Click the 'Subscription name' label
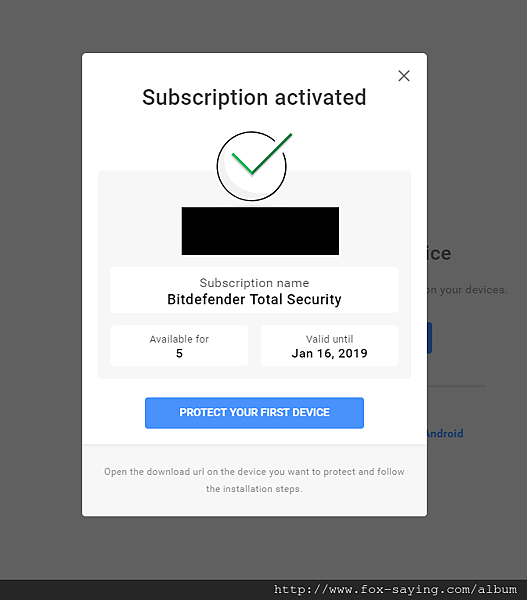 pyautogui.click(x=254, y=283)
